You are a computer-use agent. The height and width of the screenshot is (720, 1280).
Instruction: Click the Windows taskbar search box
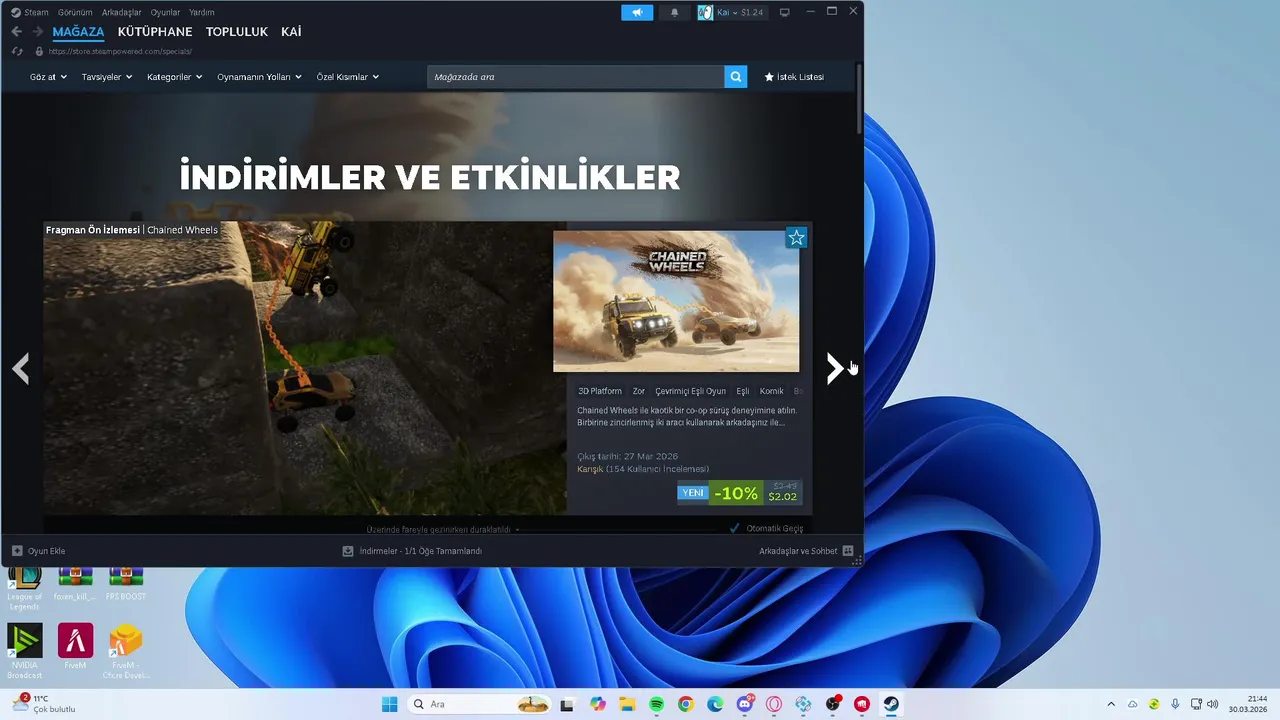(x=480, y=704)
